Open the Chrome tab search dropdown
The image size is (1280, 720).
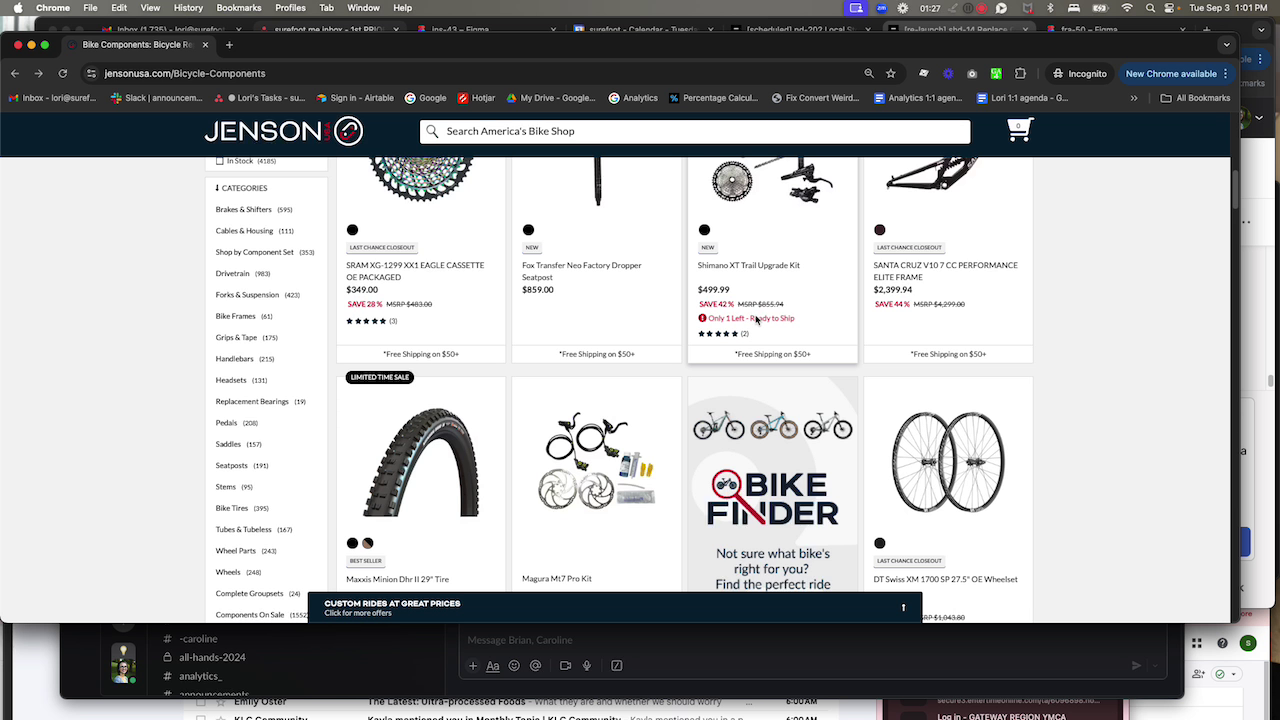coord(1226,45)
